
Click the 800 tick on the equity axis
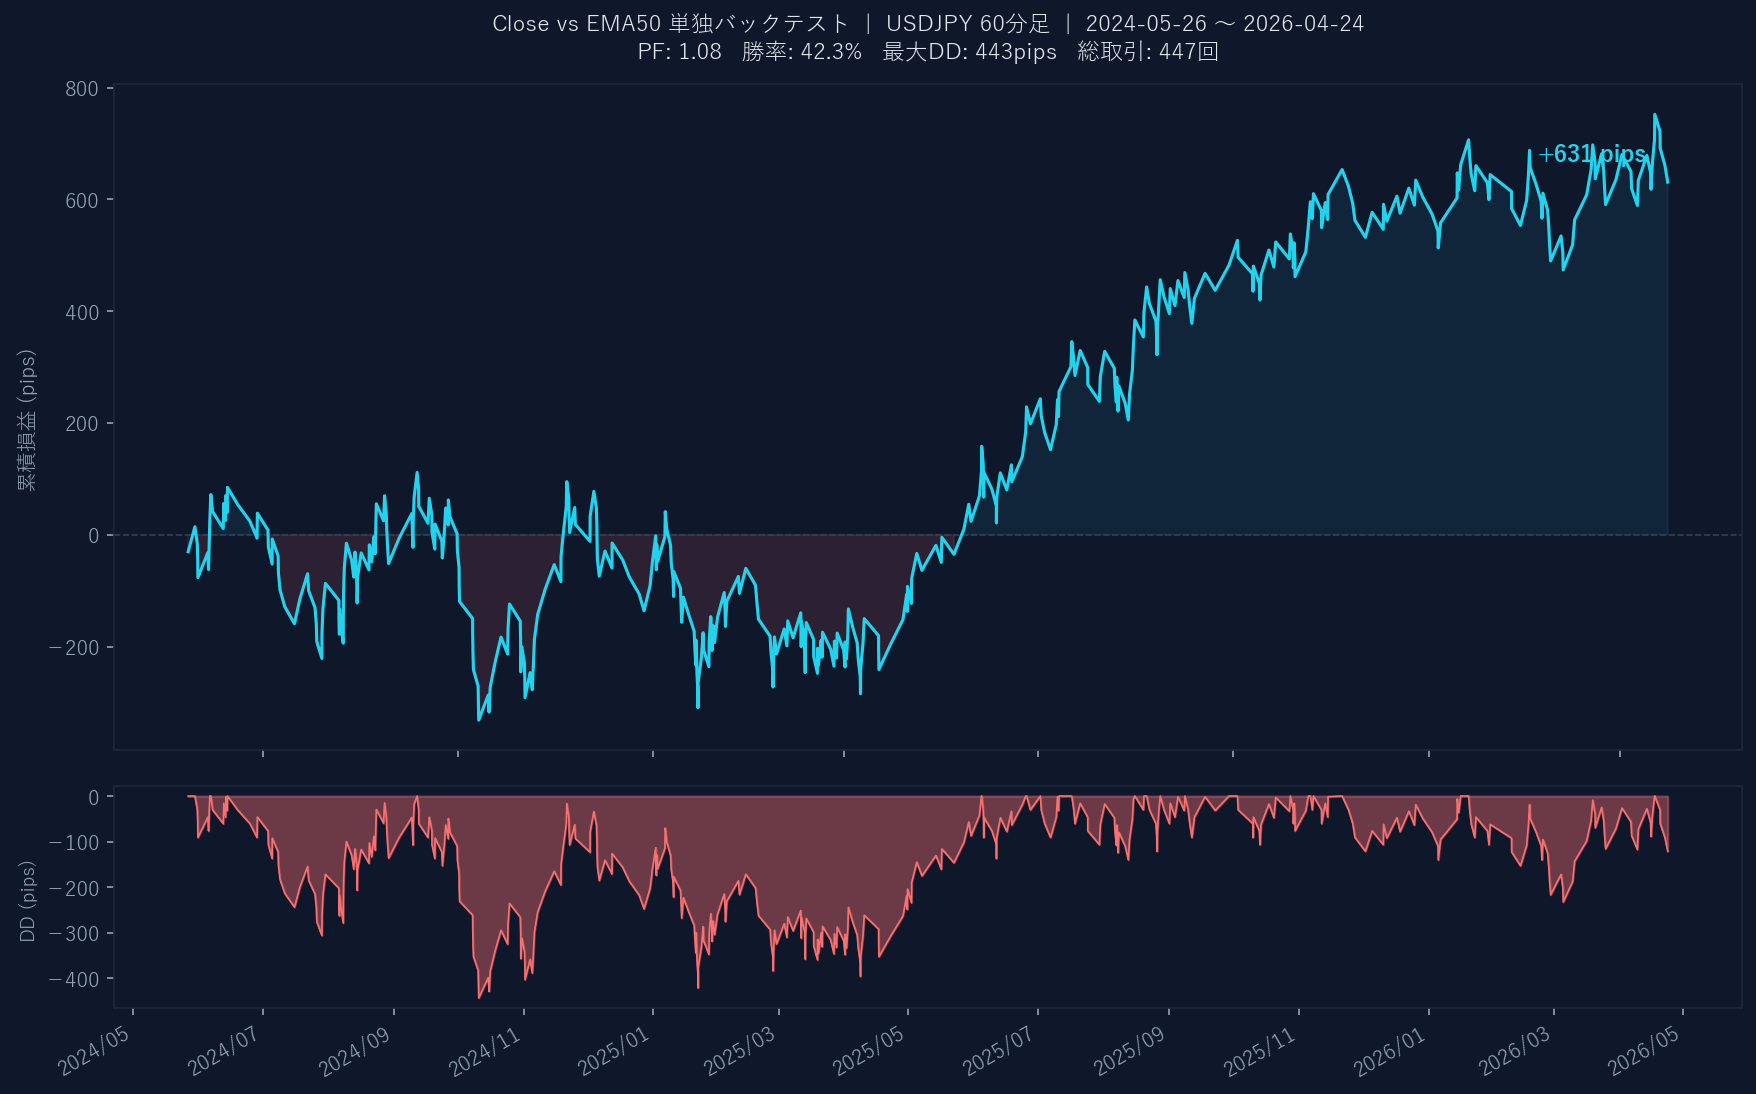point(82,89)
